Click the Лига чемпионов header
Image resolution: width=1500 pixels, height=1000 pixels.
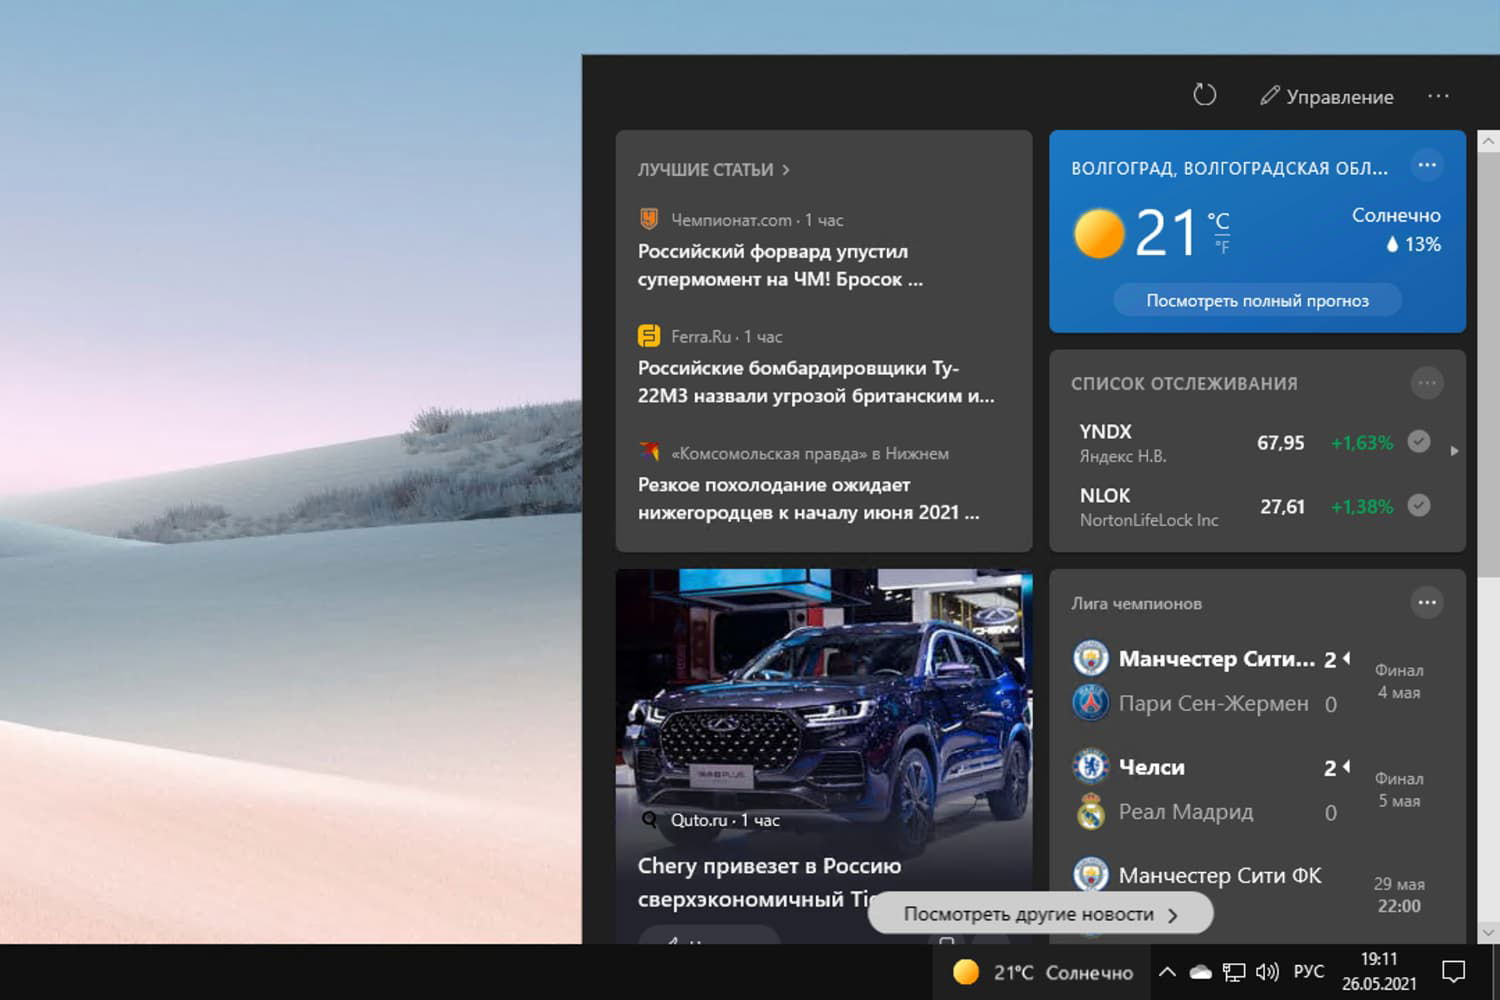click(x=1136, y=603)
